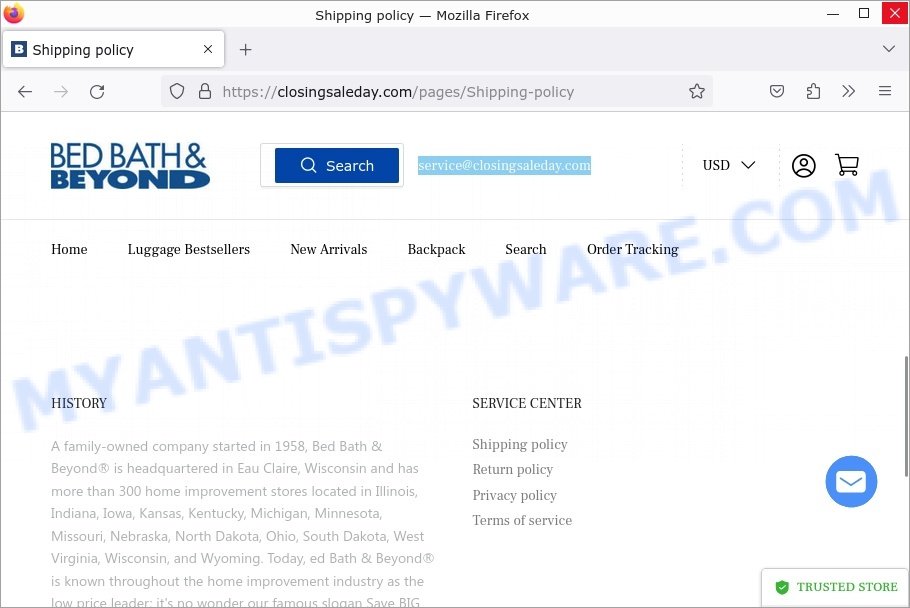Open the Extensions puzzle icon
Image resolution: width=910 pixels, height=608 pixels.
813,91
